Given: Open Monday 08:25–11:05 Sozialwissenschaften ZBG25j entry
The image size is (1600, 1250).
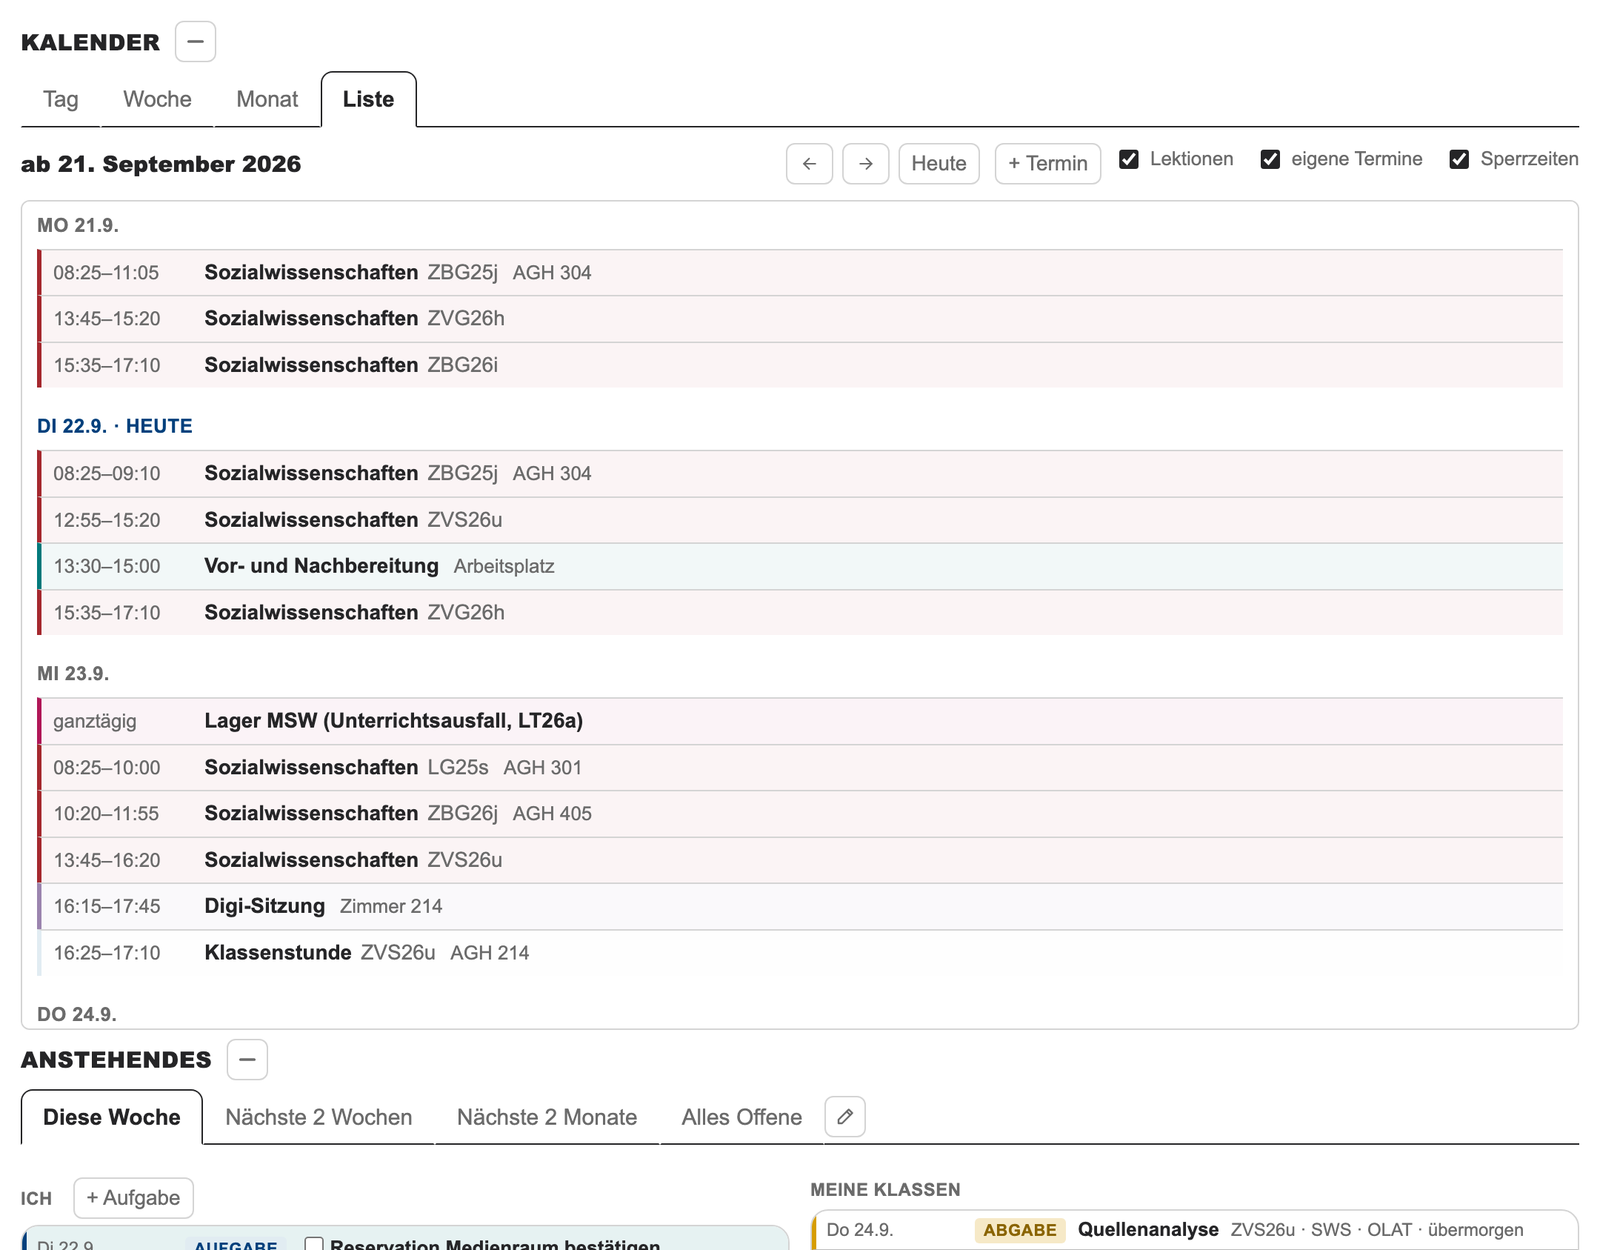Looking at the screenshot, I should pos(800,273).
